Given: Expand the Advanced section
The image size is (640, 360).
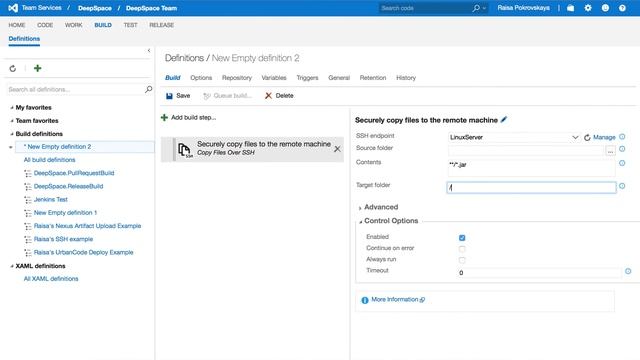Looking at the screenshot, I should click(360, 208).
